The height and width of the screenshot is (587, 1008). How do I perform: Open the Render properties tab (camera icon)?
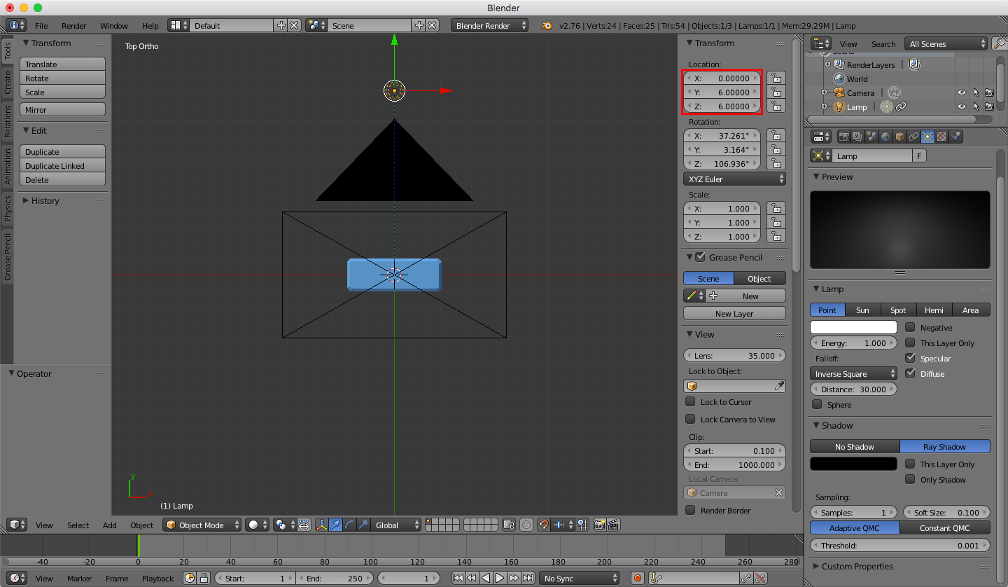[843, 137]
